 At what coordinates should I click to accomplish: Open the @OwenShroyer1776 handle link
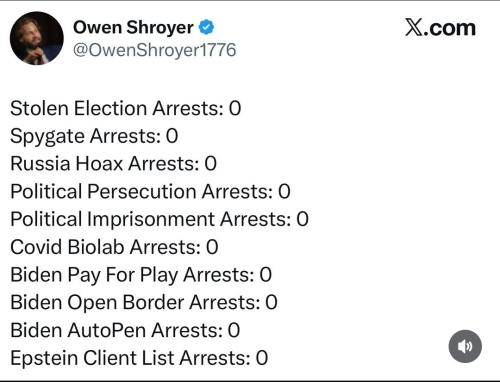click(155, 50)
